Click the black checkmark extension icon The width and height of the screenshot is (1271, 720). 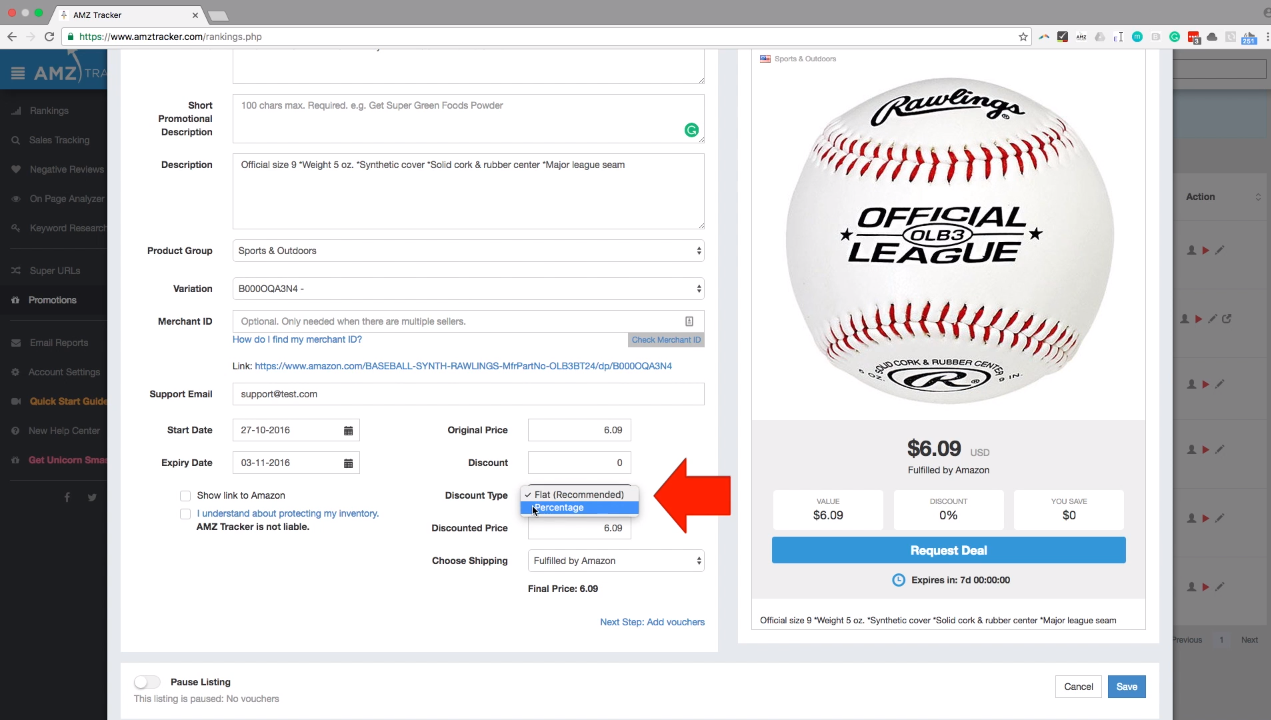click(1062, 37)
